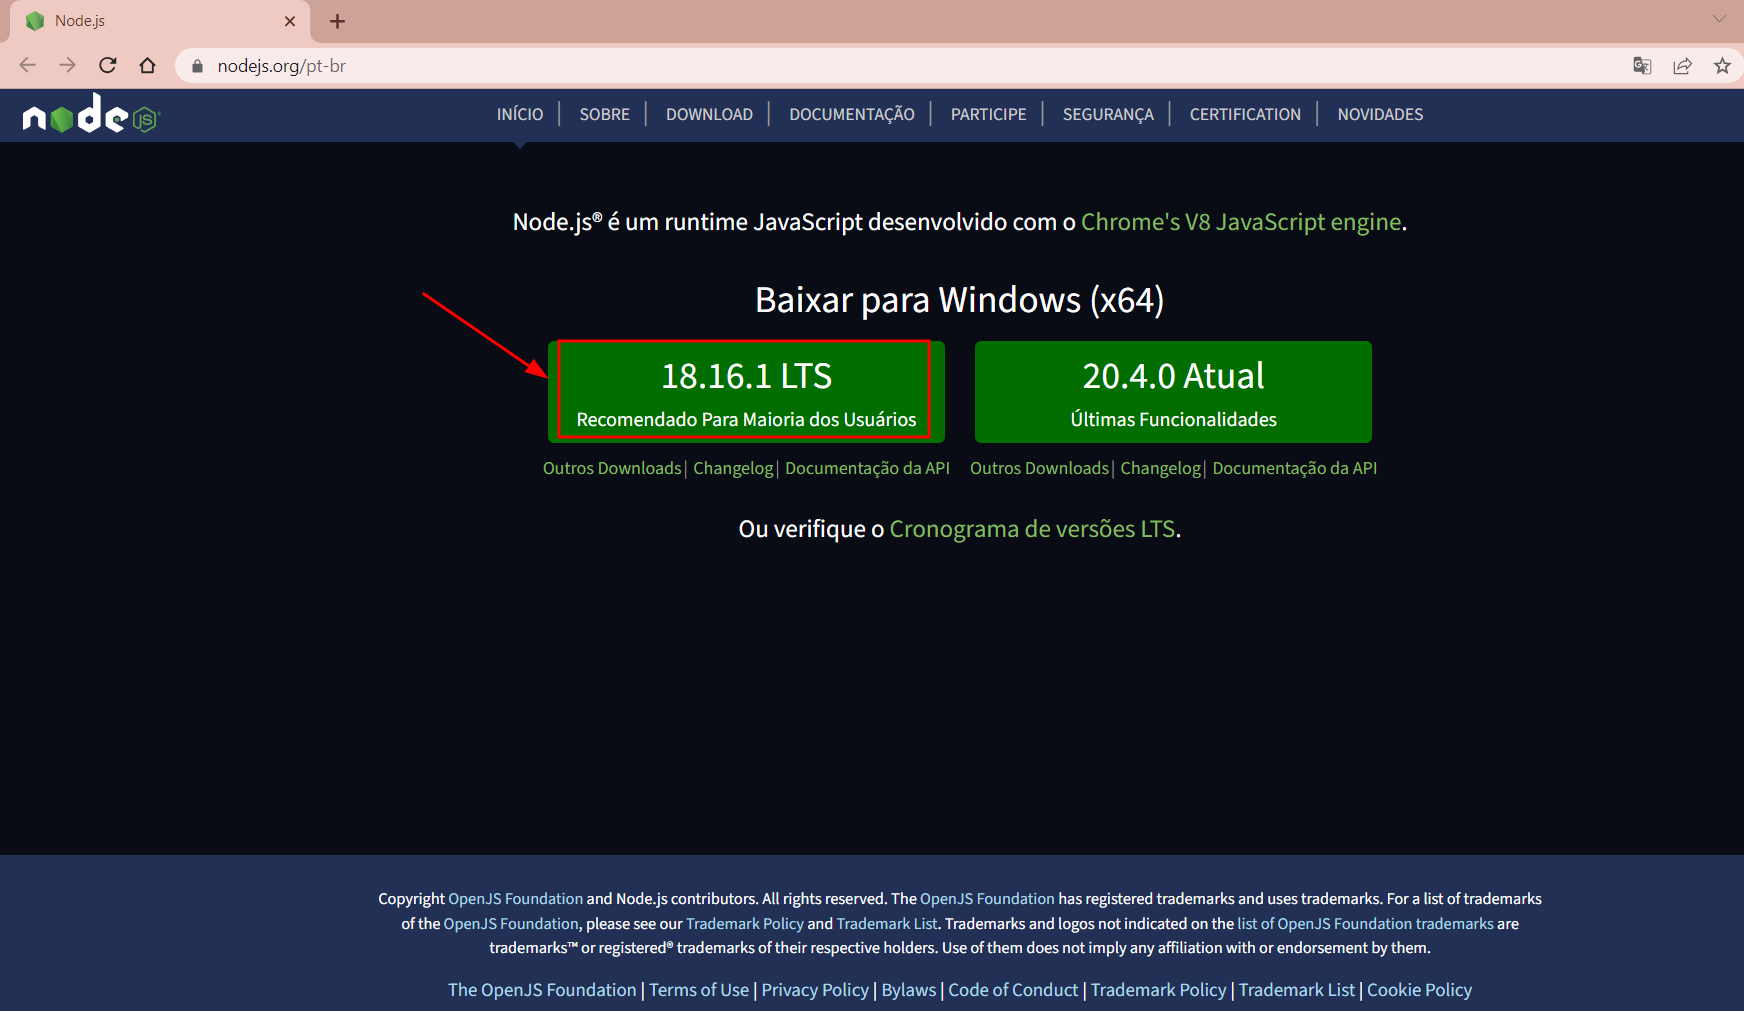Image resolution: width=1744 pixels, height=1011 pixels.
Task: Open a new tab with the plus button
Action: pos(337,21)
